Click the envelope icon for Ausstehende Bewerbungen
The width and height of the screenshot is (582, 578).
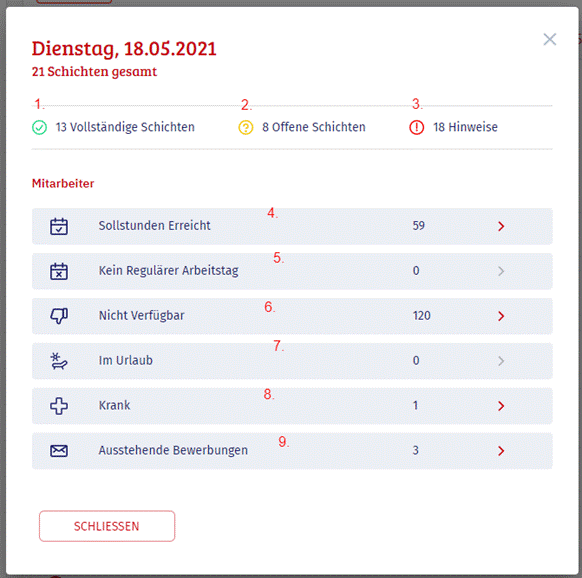(59, 451)
